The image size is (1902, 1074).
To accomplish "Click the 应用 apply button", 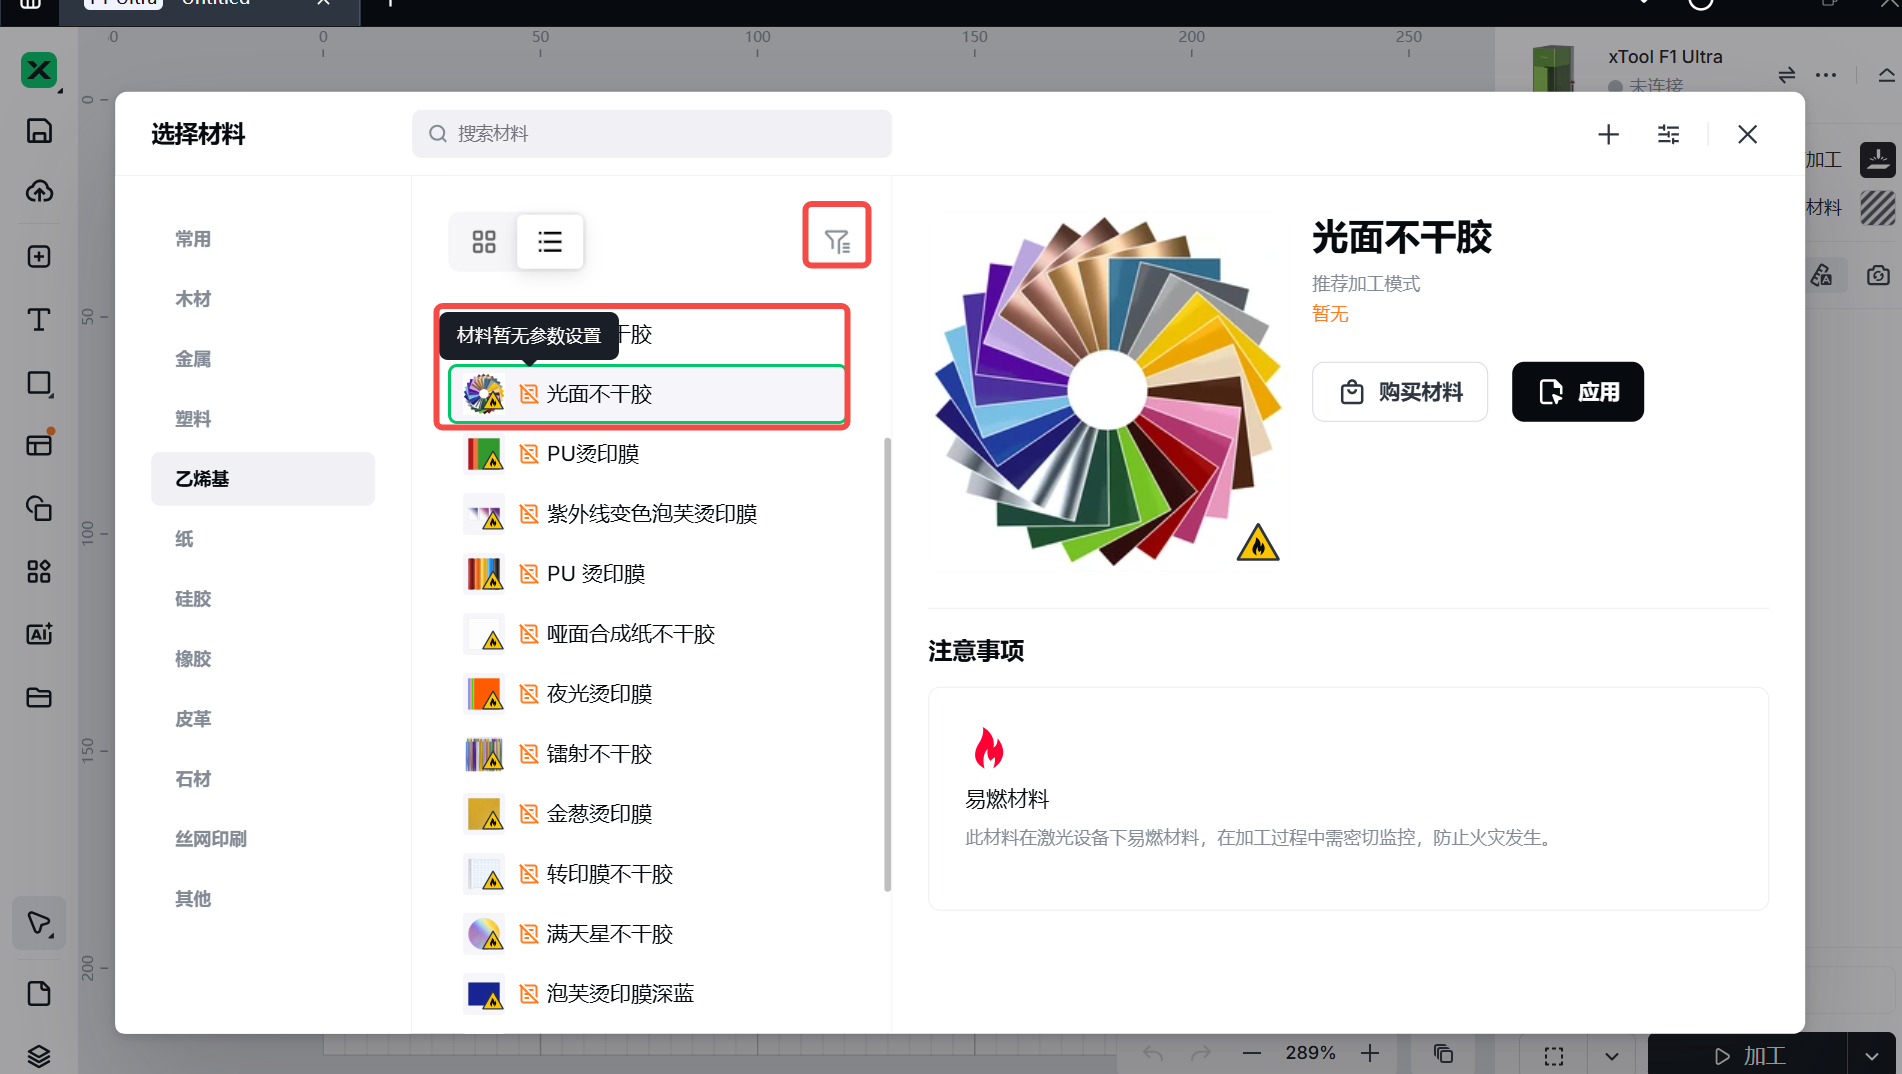I will tap(1577, 392).
